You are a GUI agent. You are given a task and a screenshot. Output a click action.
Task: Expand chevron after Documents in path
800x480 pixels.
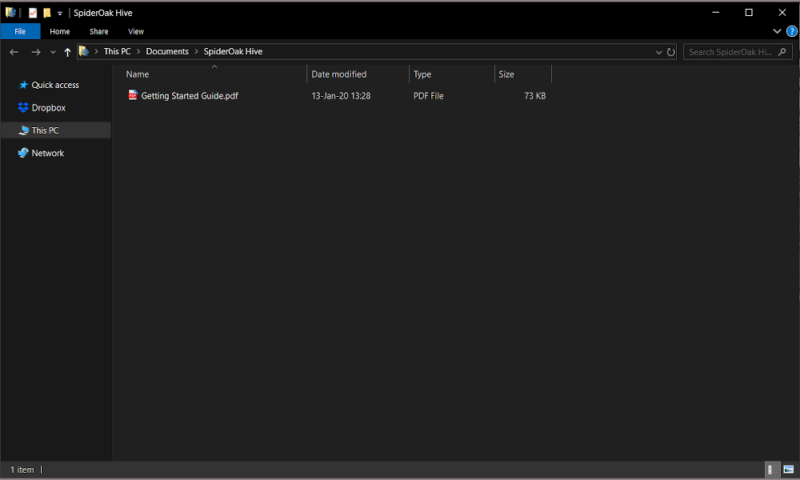(x=196, y=52)
